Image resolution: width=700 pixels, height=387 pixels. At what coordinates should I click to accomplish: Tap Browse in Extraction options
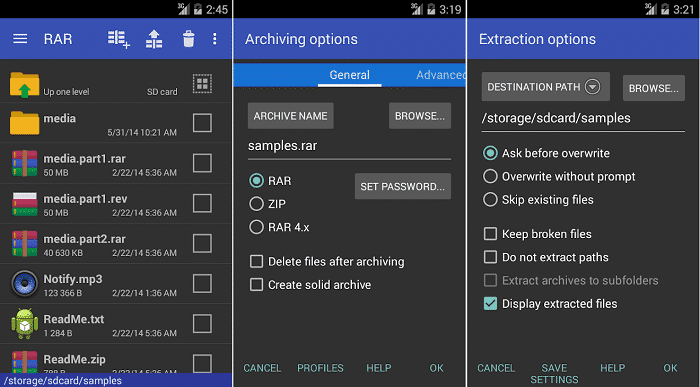tap(654, 88)
